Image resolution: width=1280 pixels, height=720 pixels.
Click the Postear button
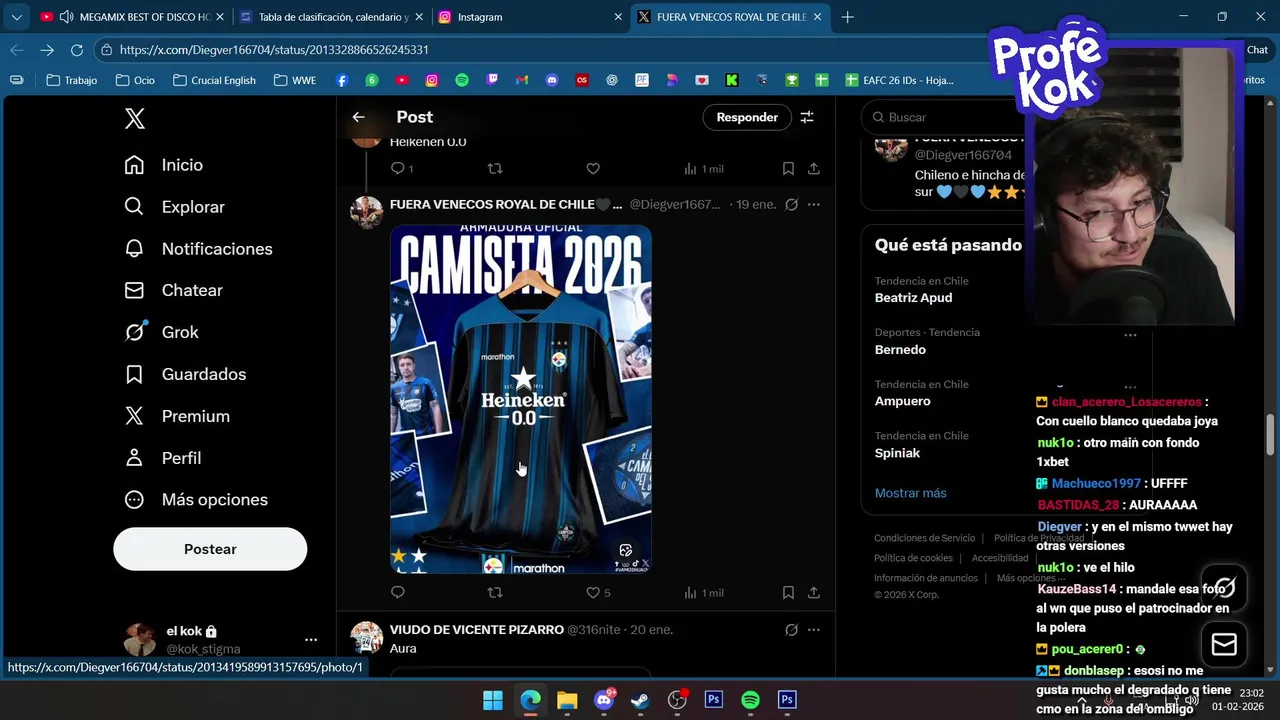[210, 549]
